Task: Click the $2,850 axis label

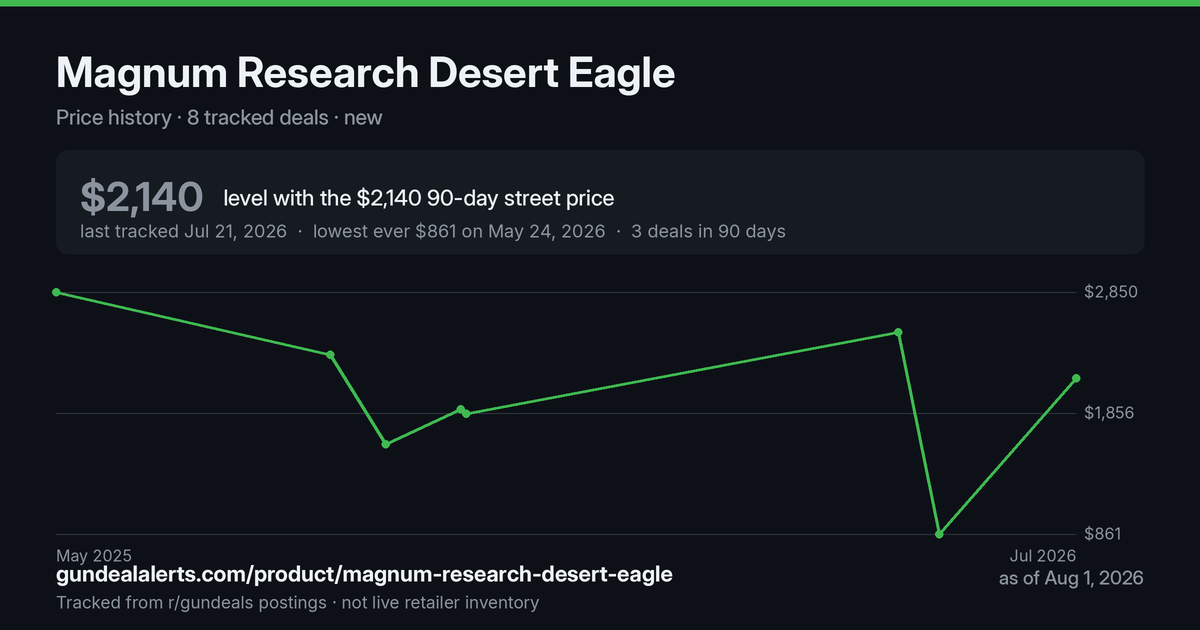Action: 1110,292
